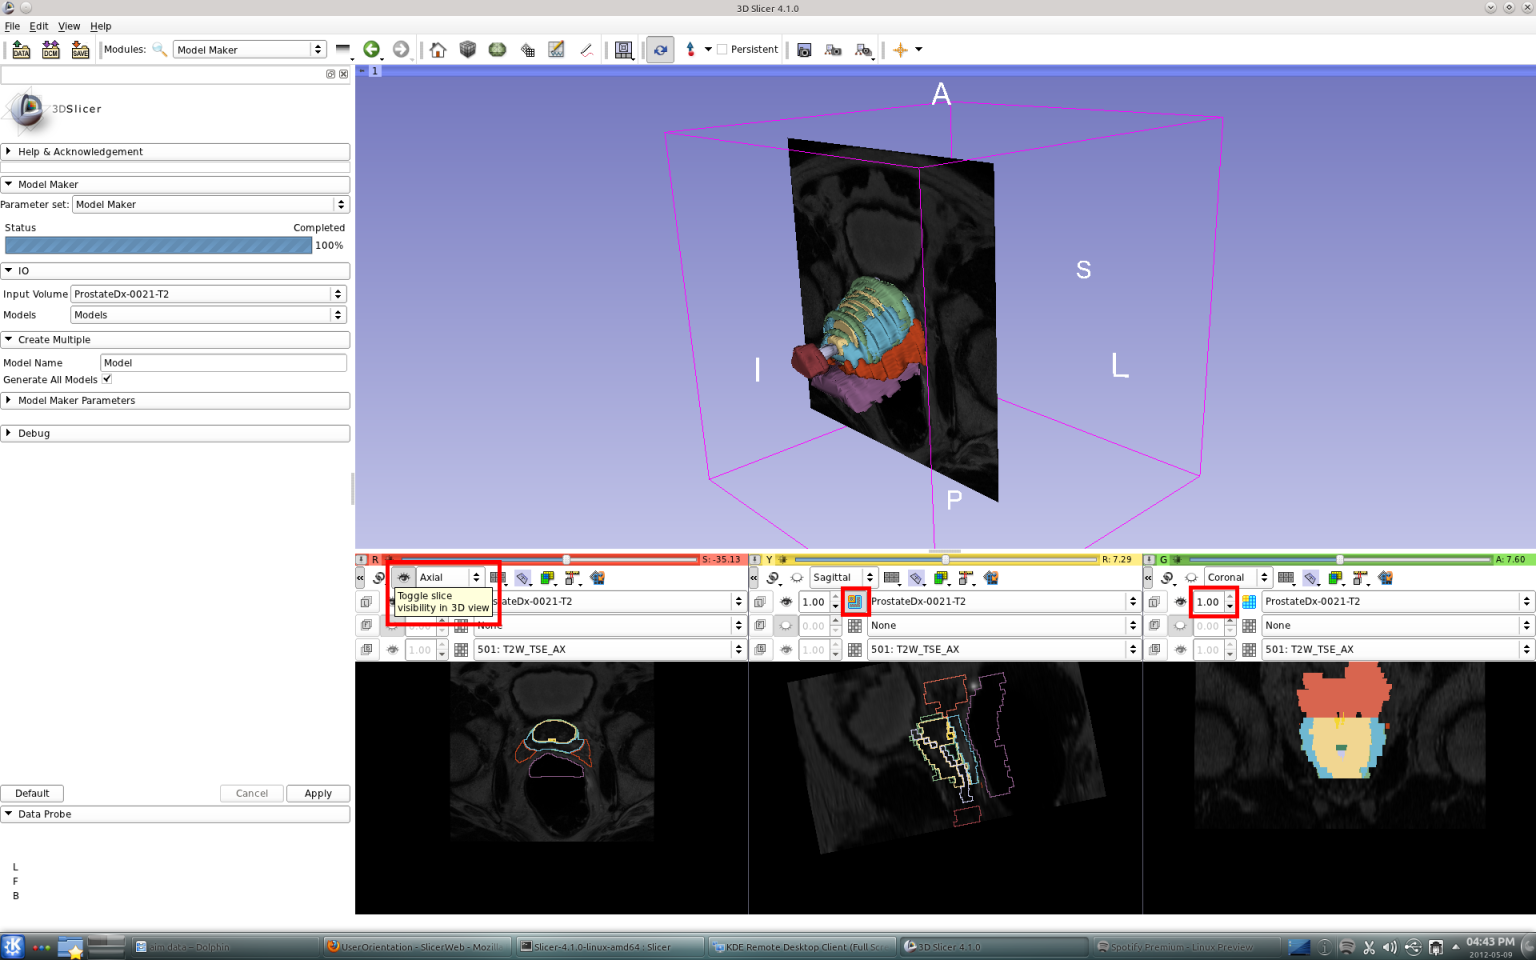
Task: Toggle Sagittal background layer eye icon
Action: (x=786, y=649)
